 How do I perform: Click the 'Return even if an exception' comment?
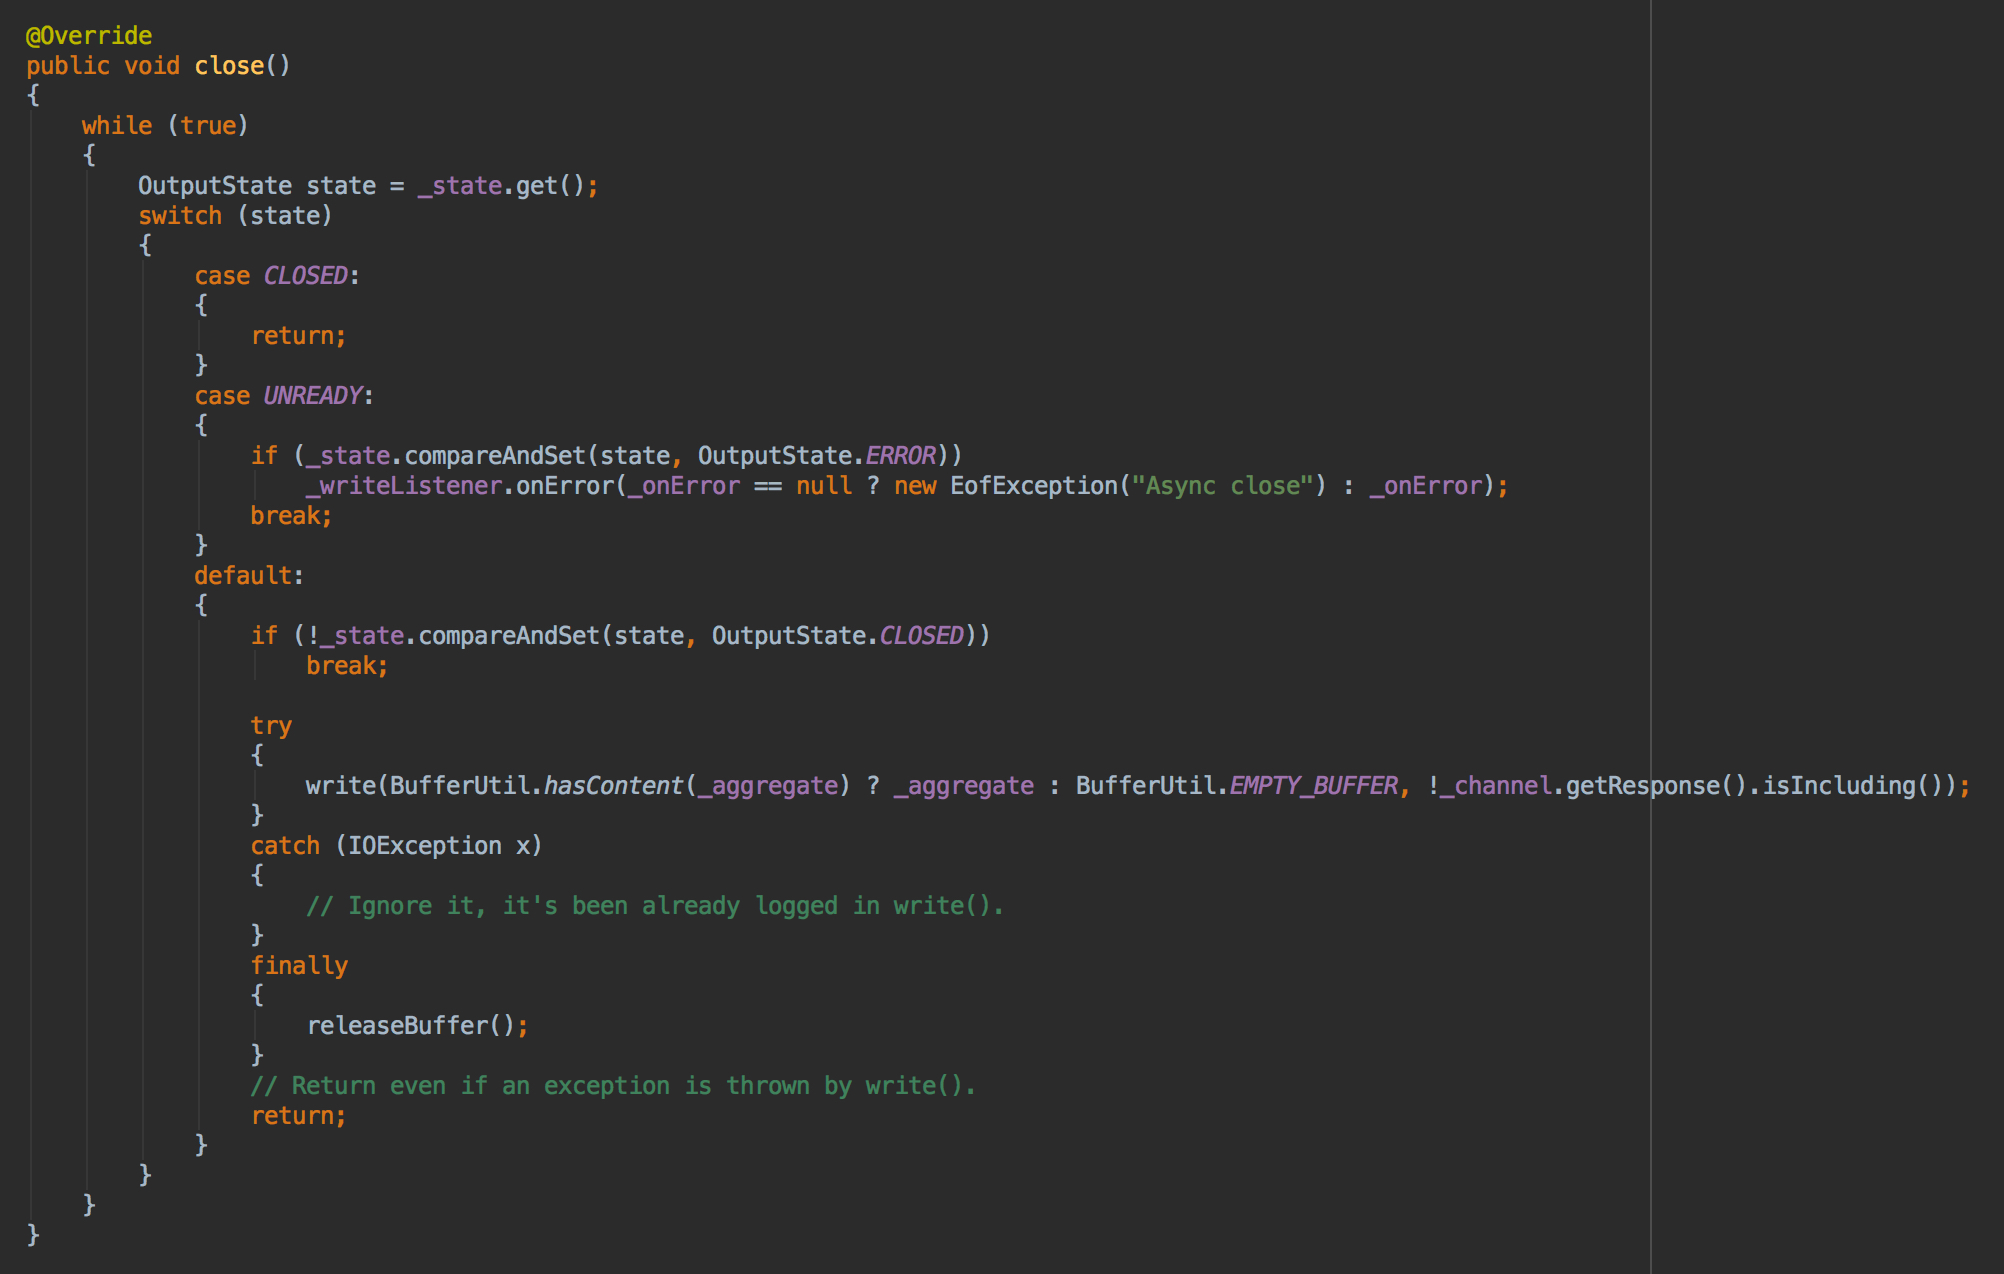pyautogui.click(x=613, y=1086)
